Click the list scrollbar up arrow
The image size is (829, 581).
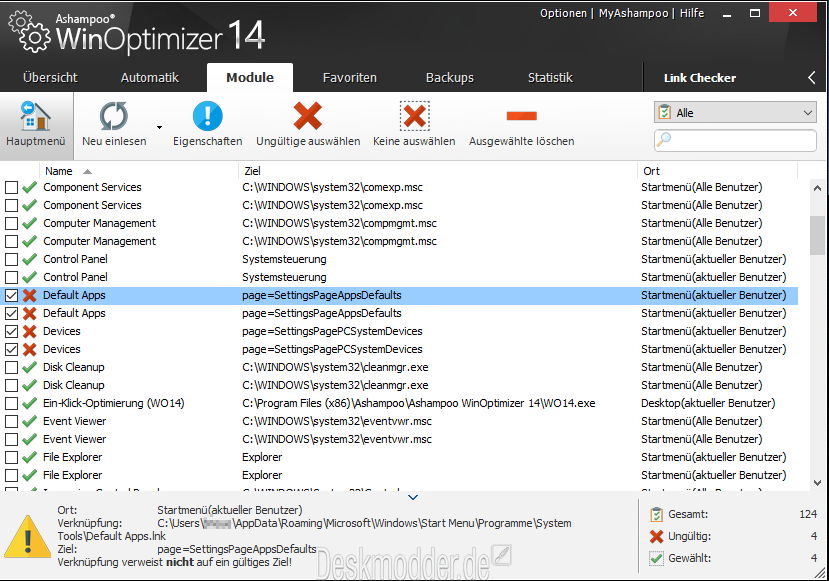click(817, 188)
